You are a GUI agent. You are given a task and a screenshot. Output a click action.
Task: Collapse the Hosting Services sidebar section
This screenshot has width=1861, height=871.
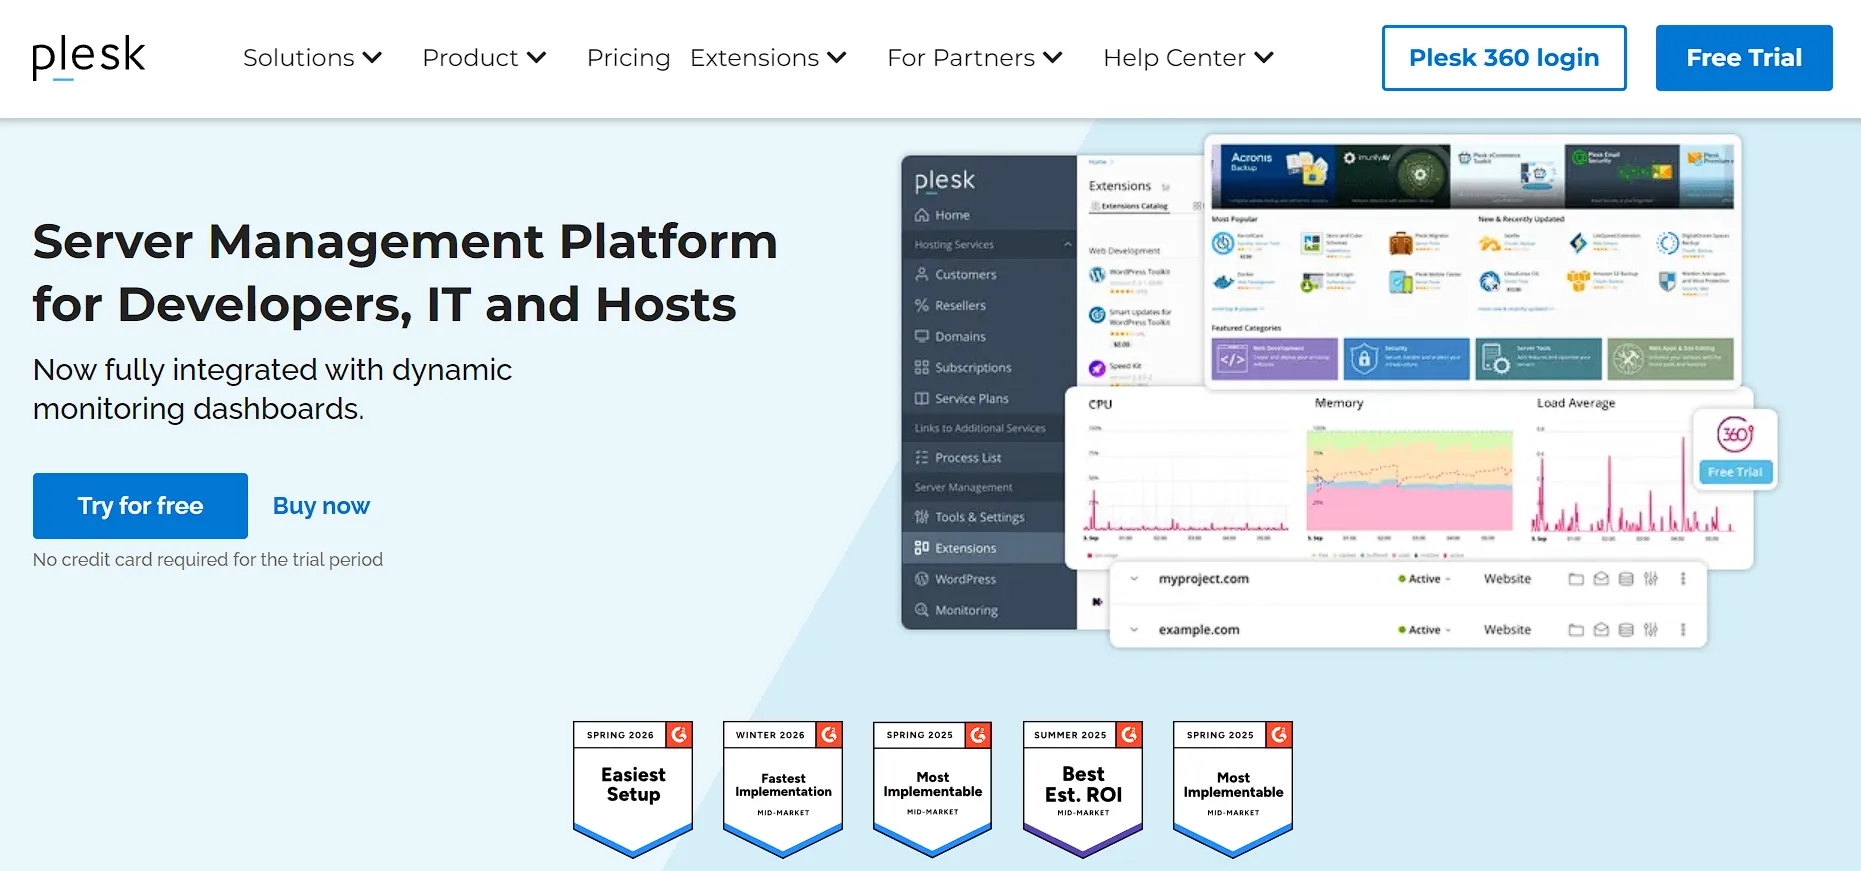pos(1067,245)
